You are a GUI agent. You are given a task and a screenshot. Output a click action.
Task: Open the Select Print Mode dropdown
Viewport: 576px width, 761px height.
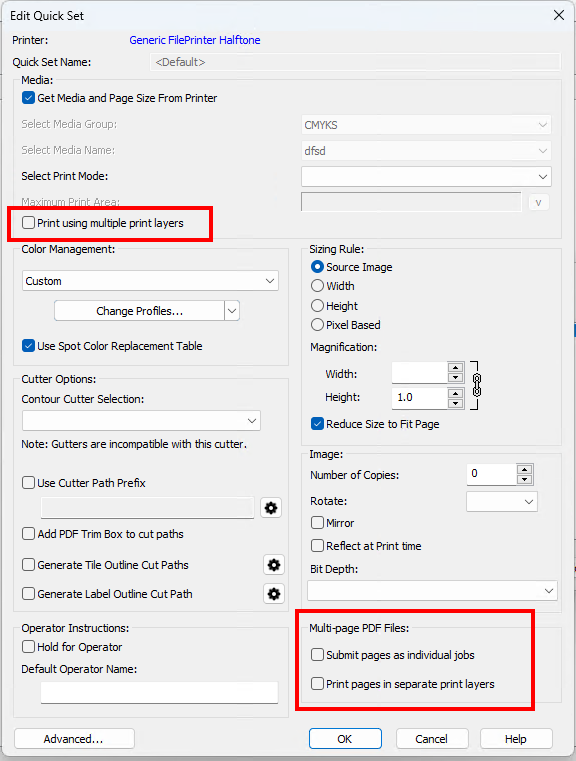426,177
